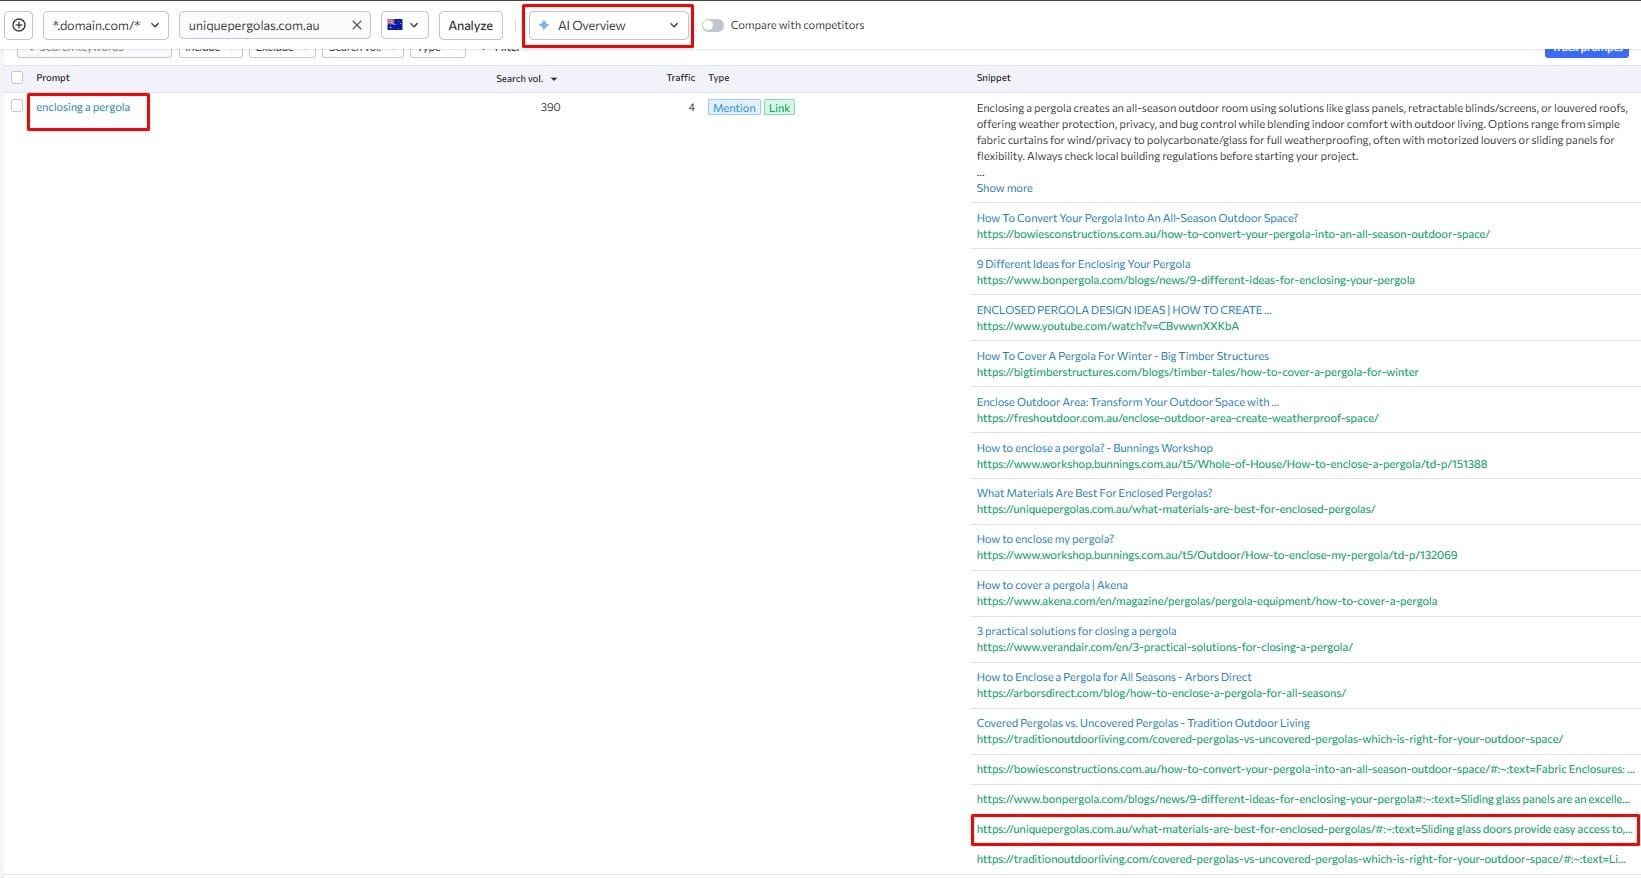
Task: Open the YouTube Enclosed Pergola Design Ideas link
Action: (1123, 310)
